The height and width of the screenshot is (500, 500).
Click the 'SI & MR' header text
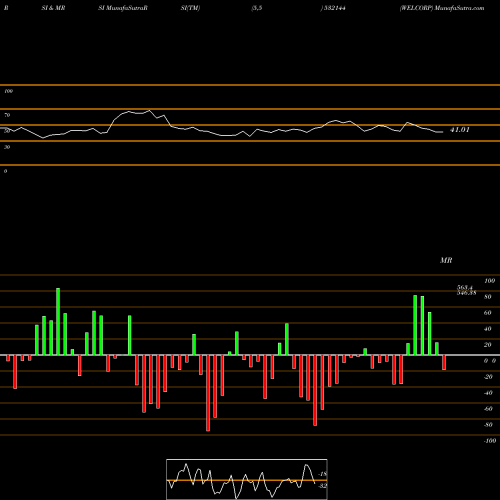53,8
